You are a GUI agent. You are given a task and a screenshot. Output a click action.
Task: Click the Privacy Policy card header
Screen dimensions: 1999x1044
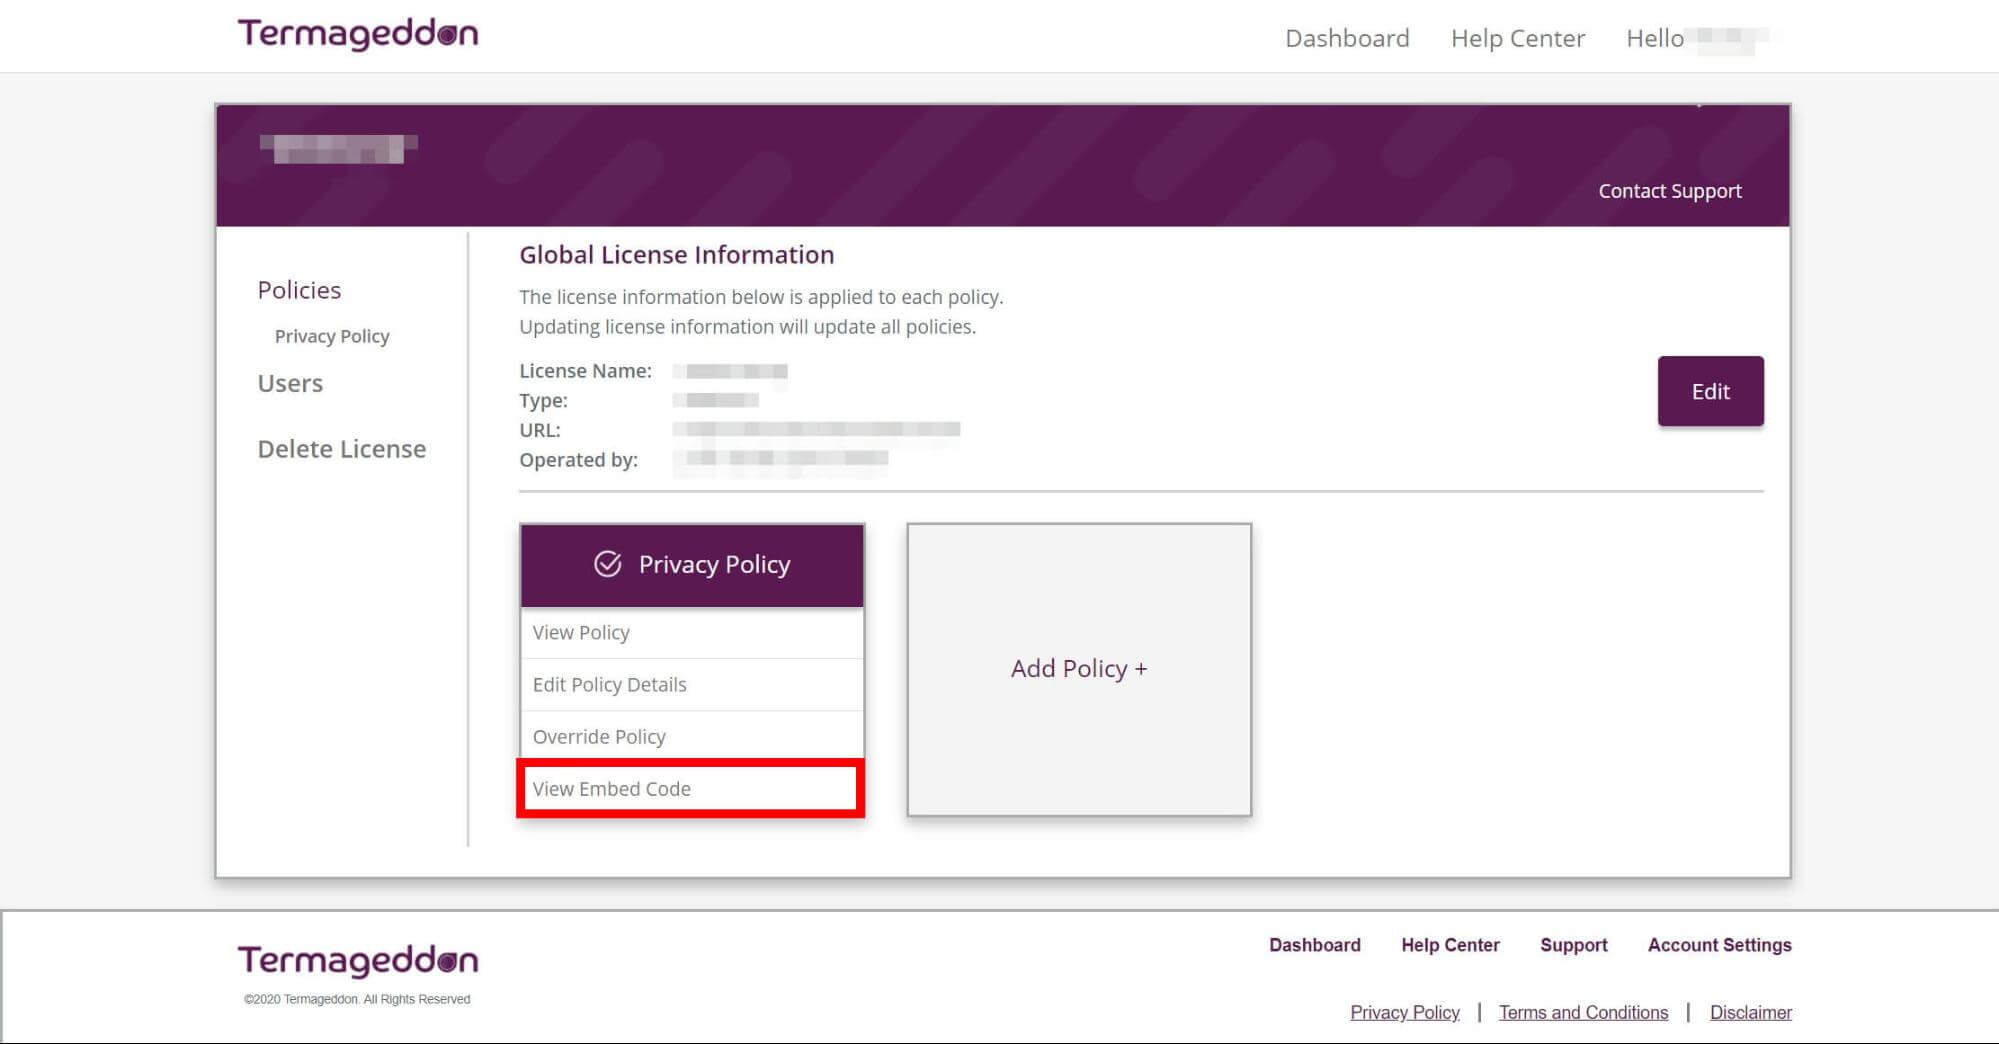pos(692,565)
